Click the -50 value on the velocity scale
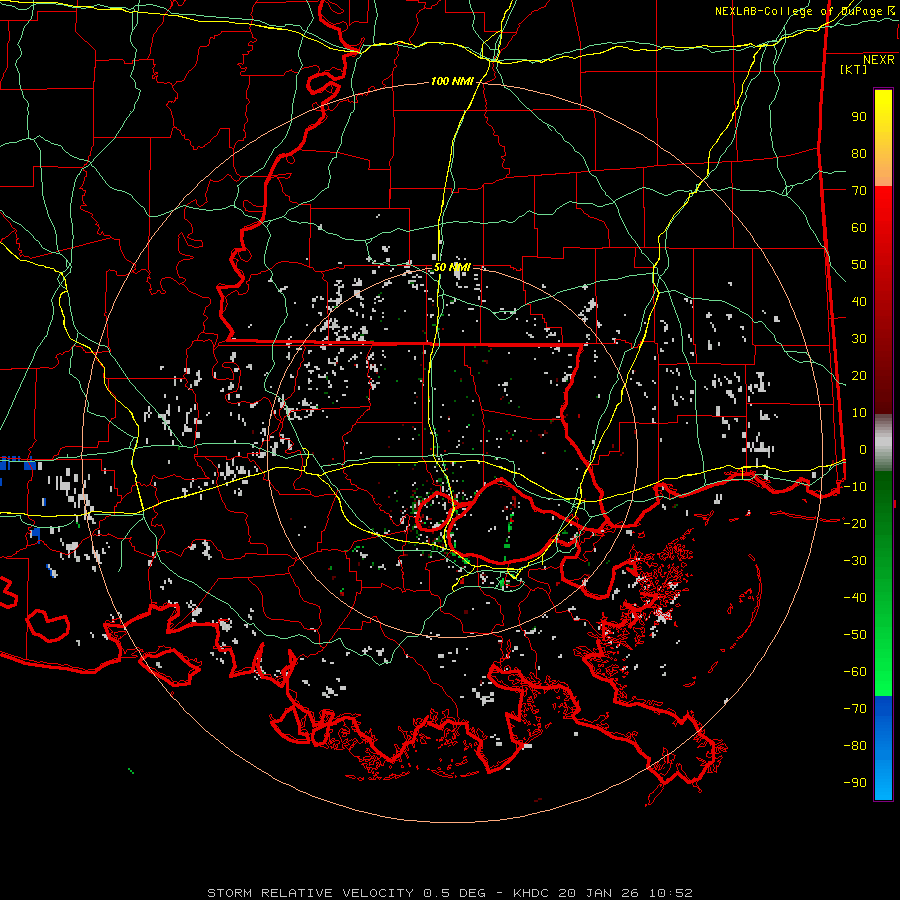Screen dimensions: 900x900 pyautogui.click(x=855, y=635)
